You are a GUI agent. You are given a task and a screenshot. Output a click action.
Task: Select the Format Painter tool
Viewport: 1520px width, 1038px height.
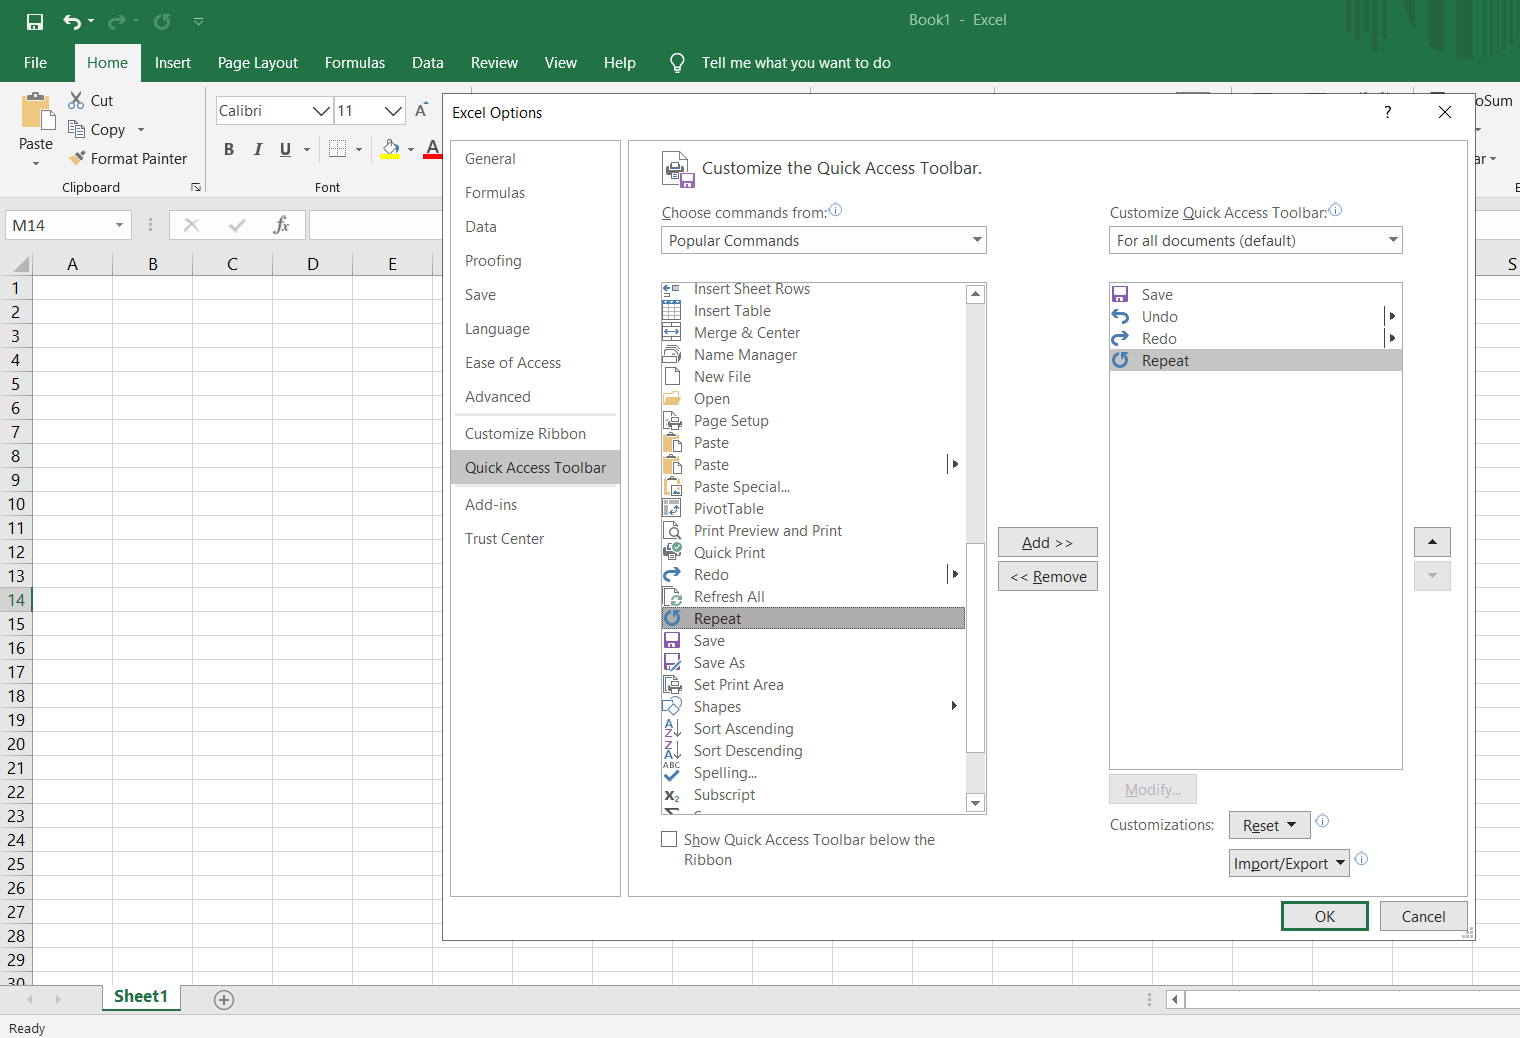129,158
